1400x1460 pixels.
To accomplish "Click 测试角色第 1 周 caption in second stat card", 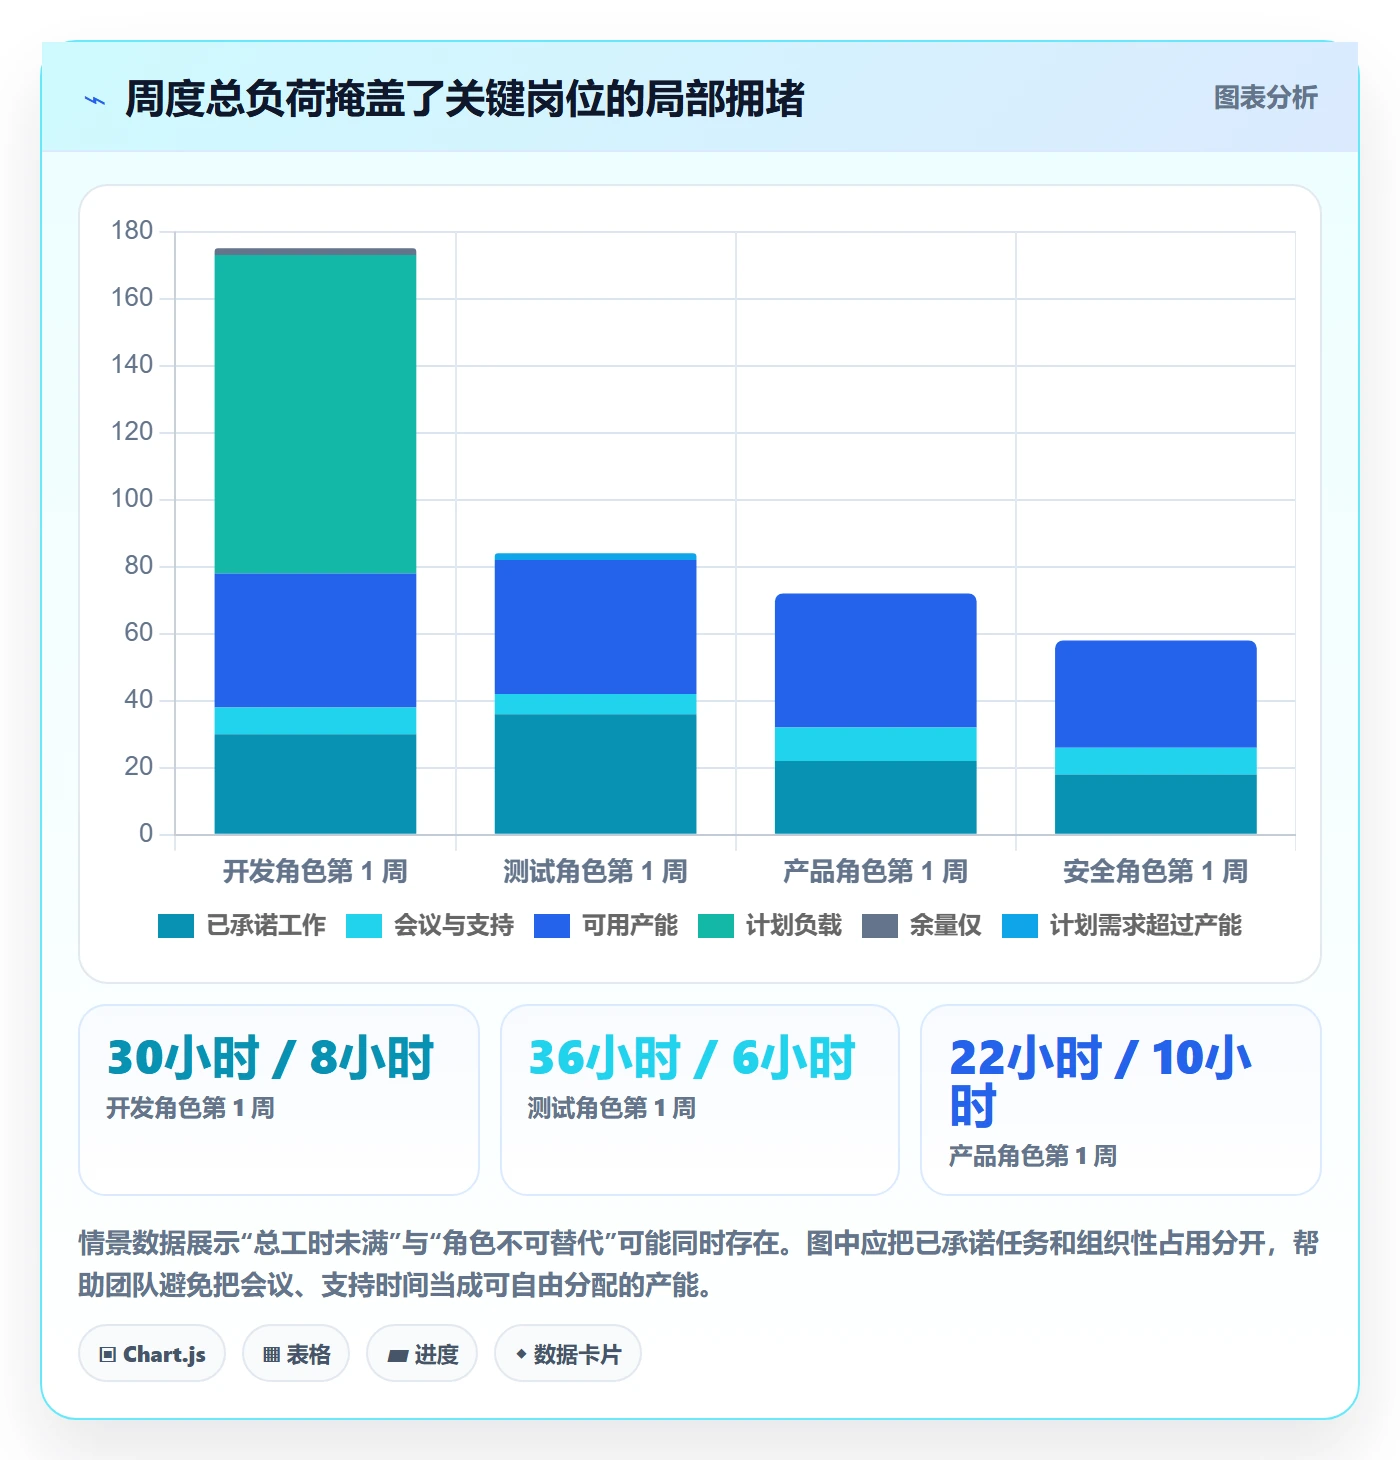I will [612, 1108].
